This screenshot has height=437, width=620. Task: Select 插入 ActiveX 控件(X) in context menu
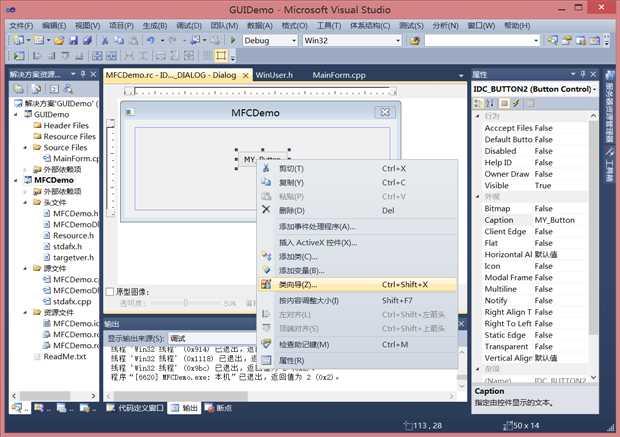pos(357,242)
